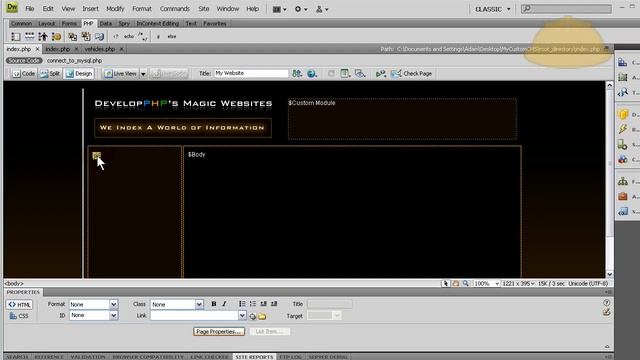
Task: Toggle Italic formatting in Properties
Action: click(x=224, y=304)
